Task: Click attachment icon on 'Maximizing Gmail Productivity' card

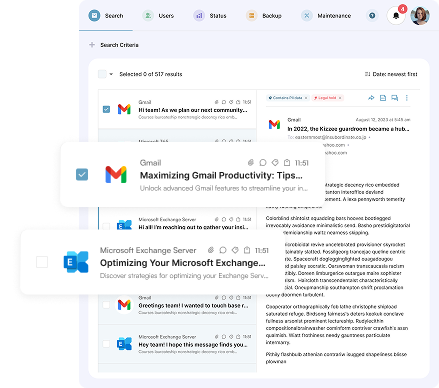Action: [x=251, y=163]
